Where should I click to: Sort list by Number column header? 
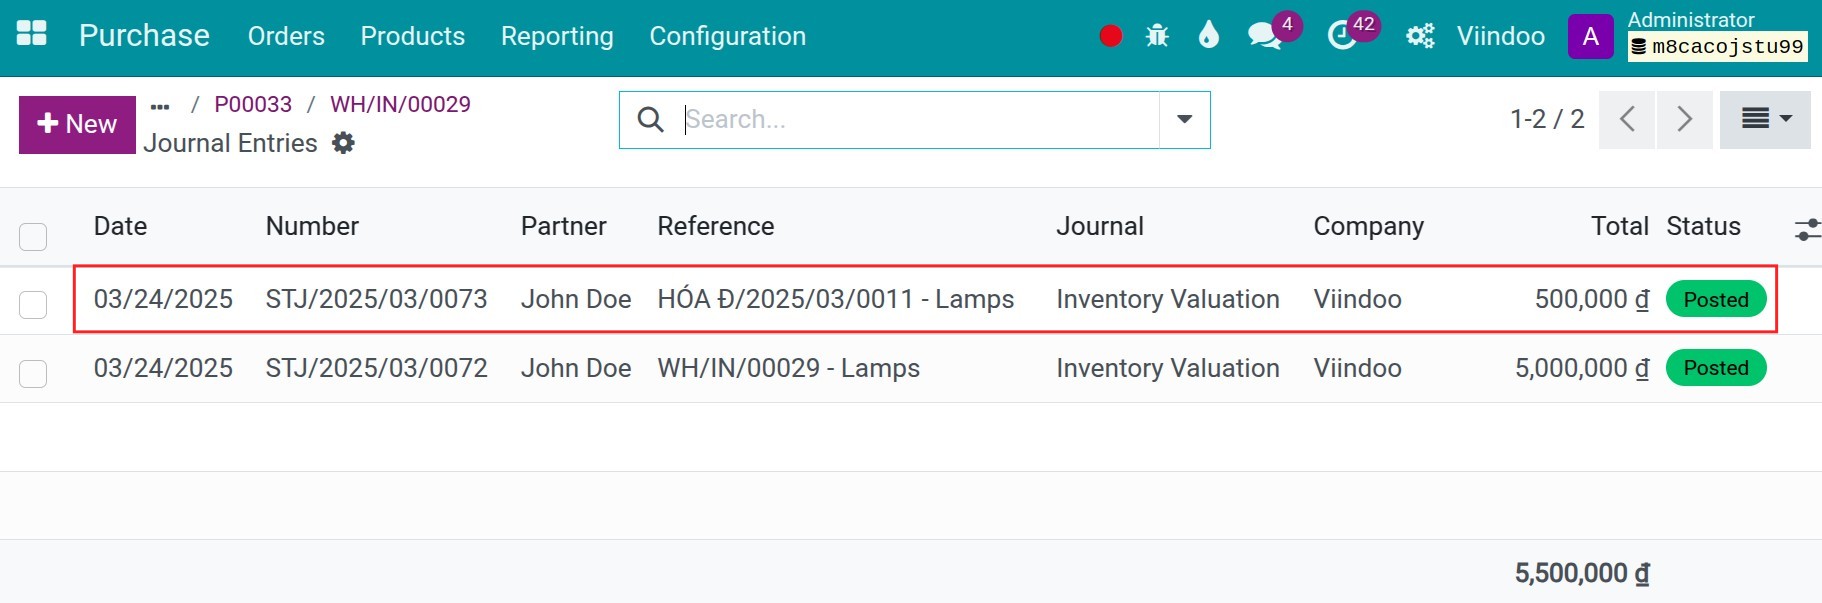[x=312, y=226]
